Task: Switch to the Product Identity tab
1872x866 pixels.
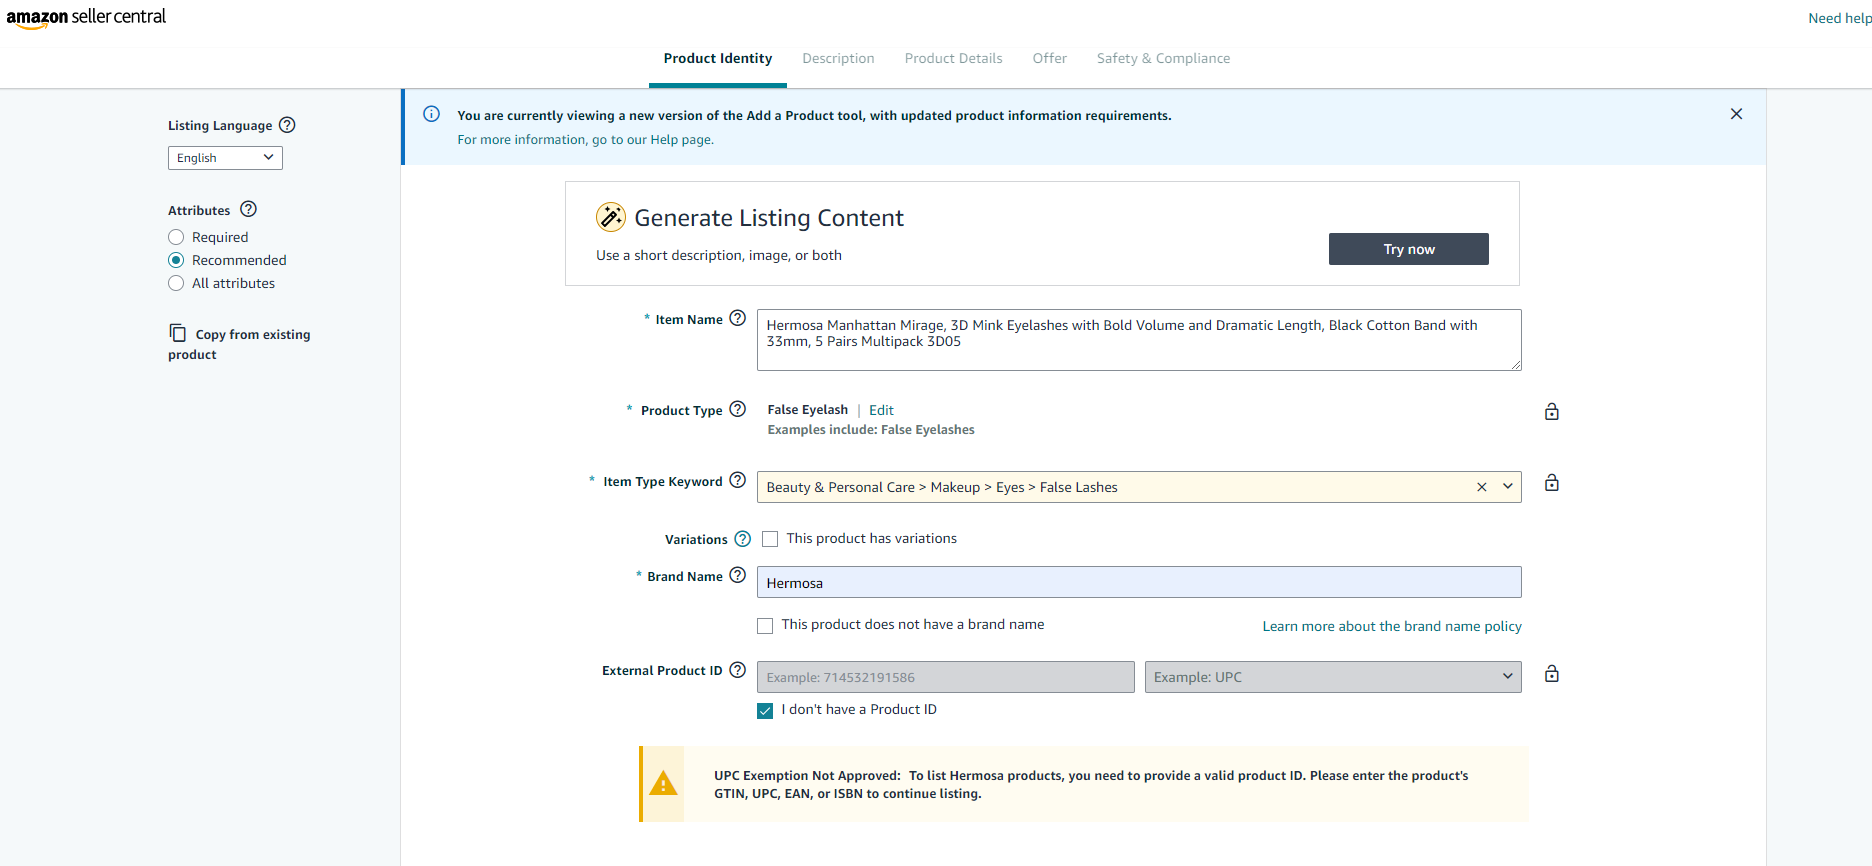Action: coord(718,59)
